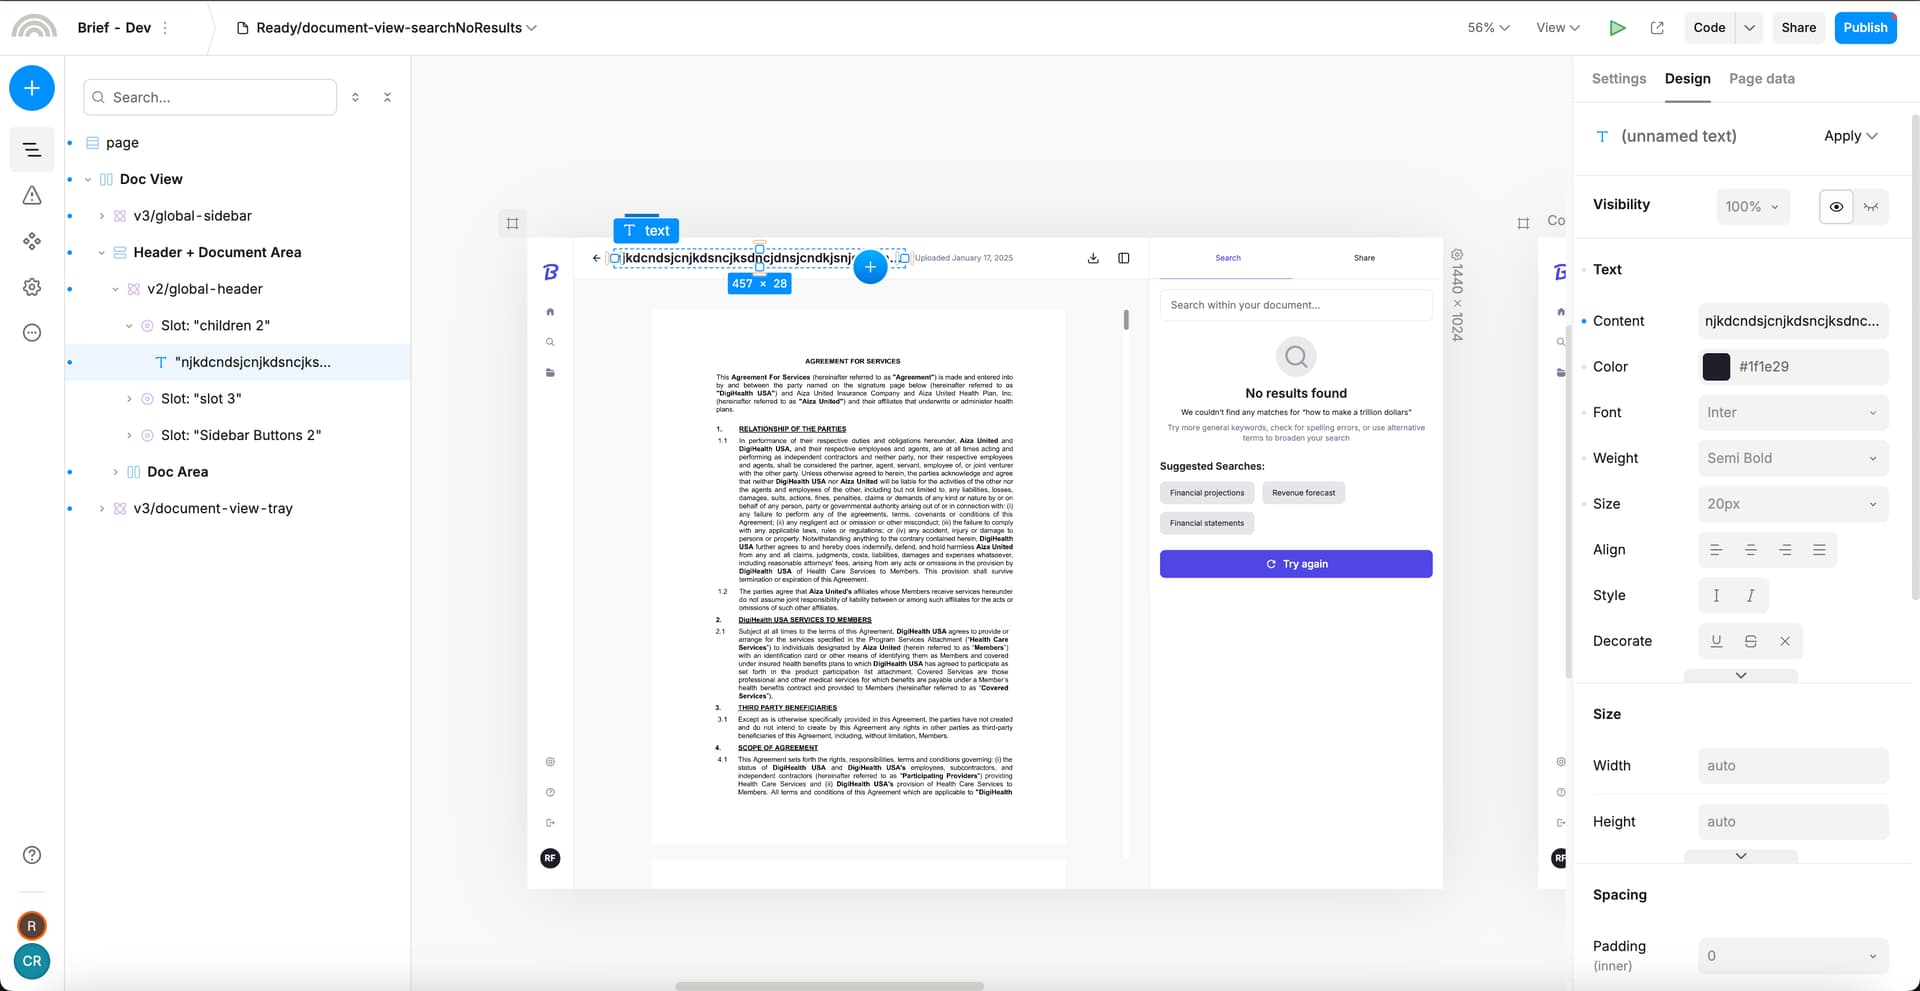Click the green preview play icon
The width and height of the screenshot is (1920, 991).
pyautogui.click(x=1617, y=28)
